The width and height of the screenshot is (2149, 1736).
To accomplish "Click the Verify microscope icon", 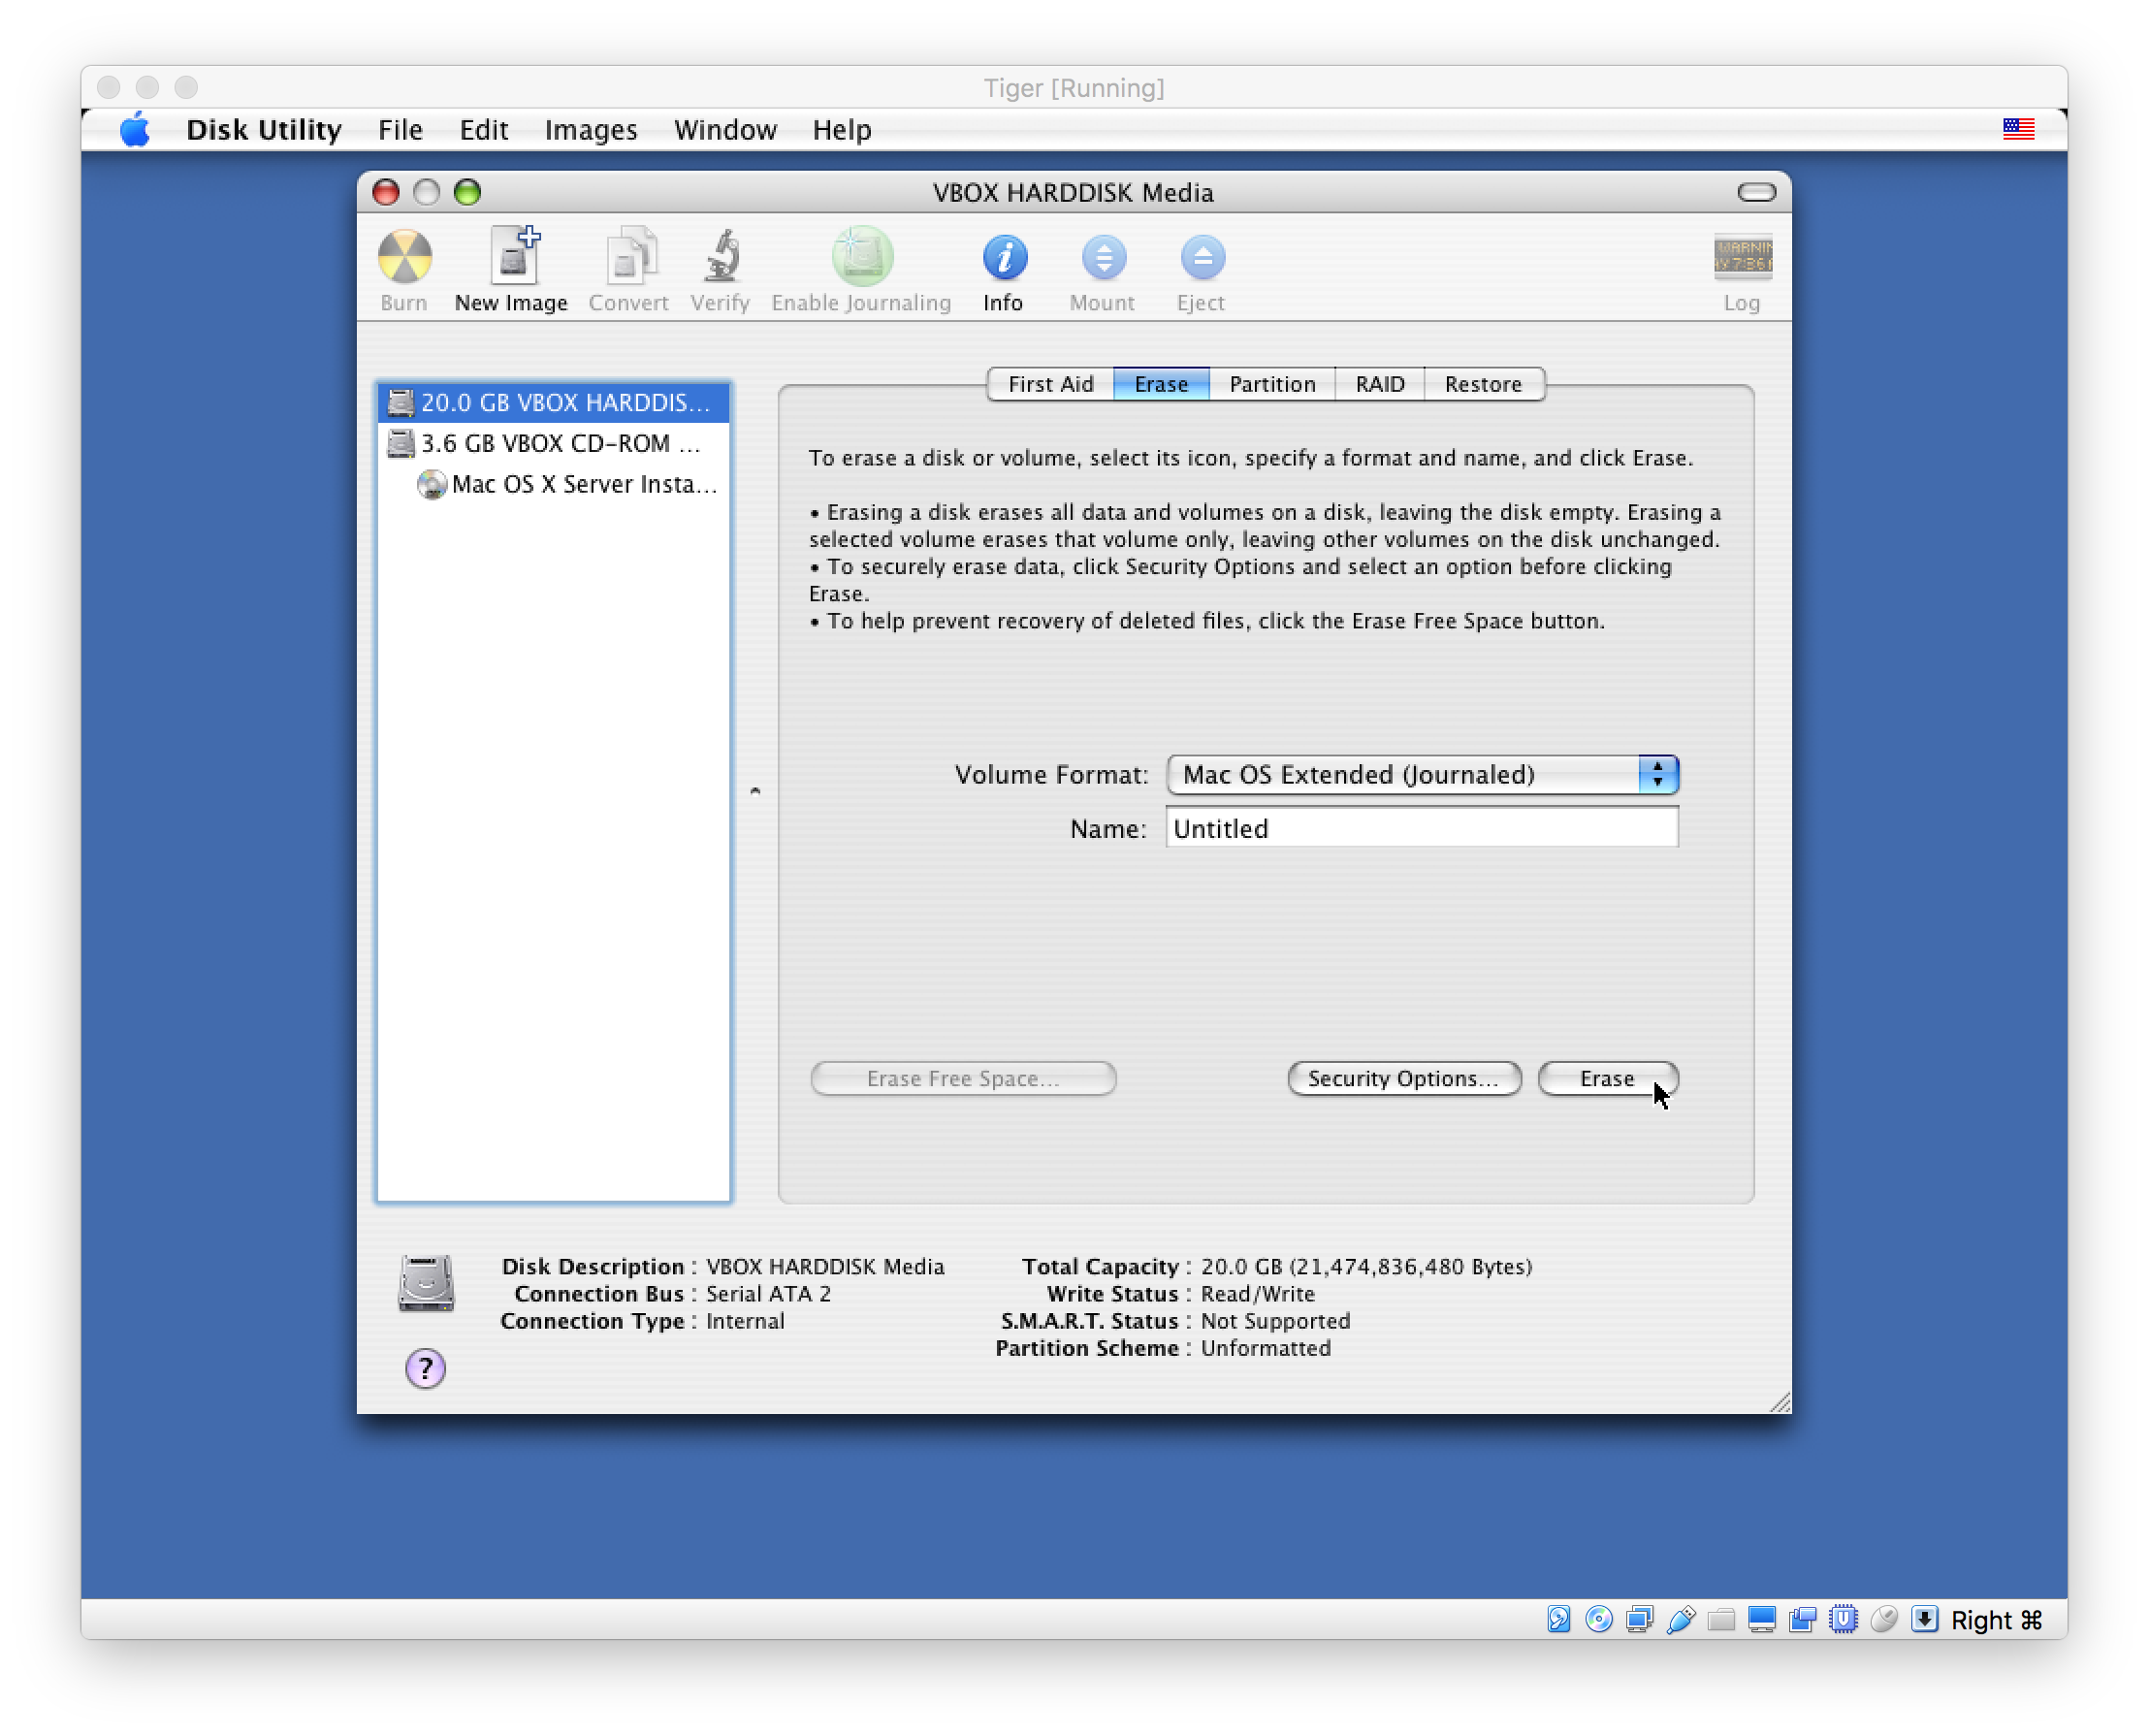I will pos(721,256).
